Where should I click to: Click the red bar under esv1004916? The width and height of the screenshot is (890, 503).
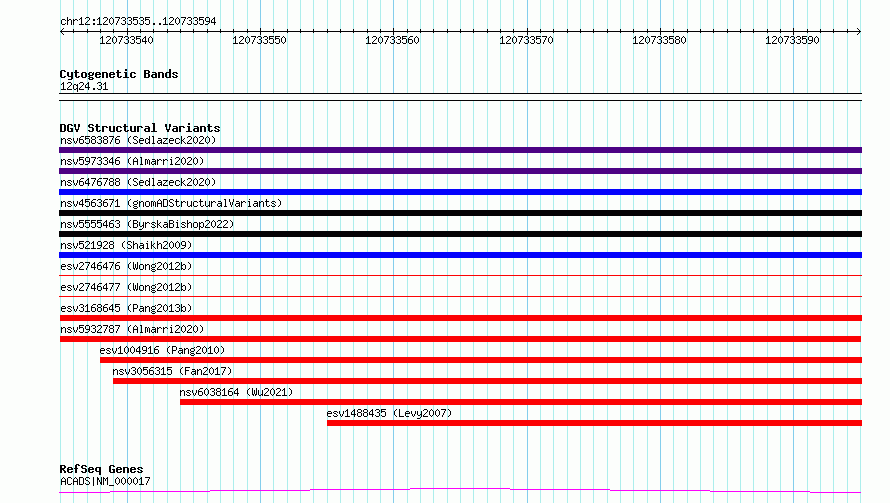point(481,360)
